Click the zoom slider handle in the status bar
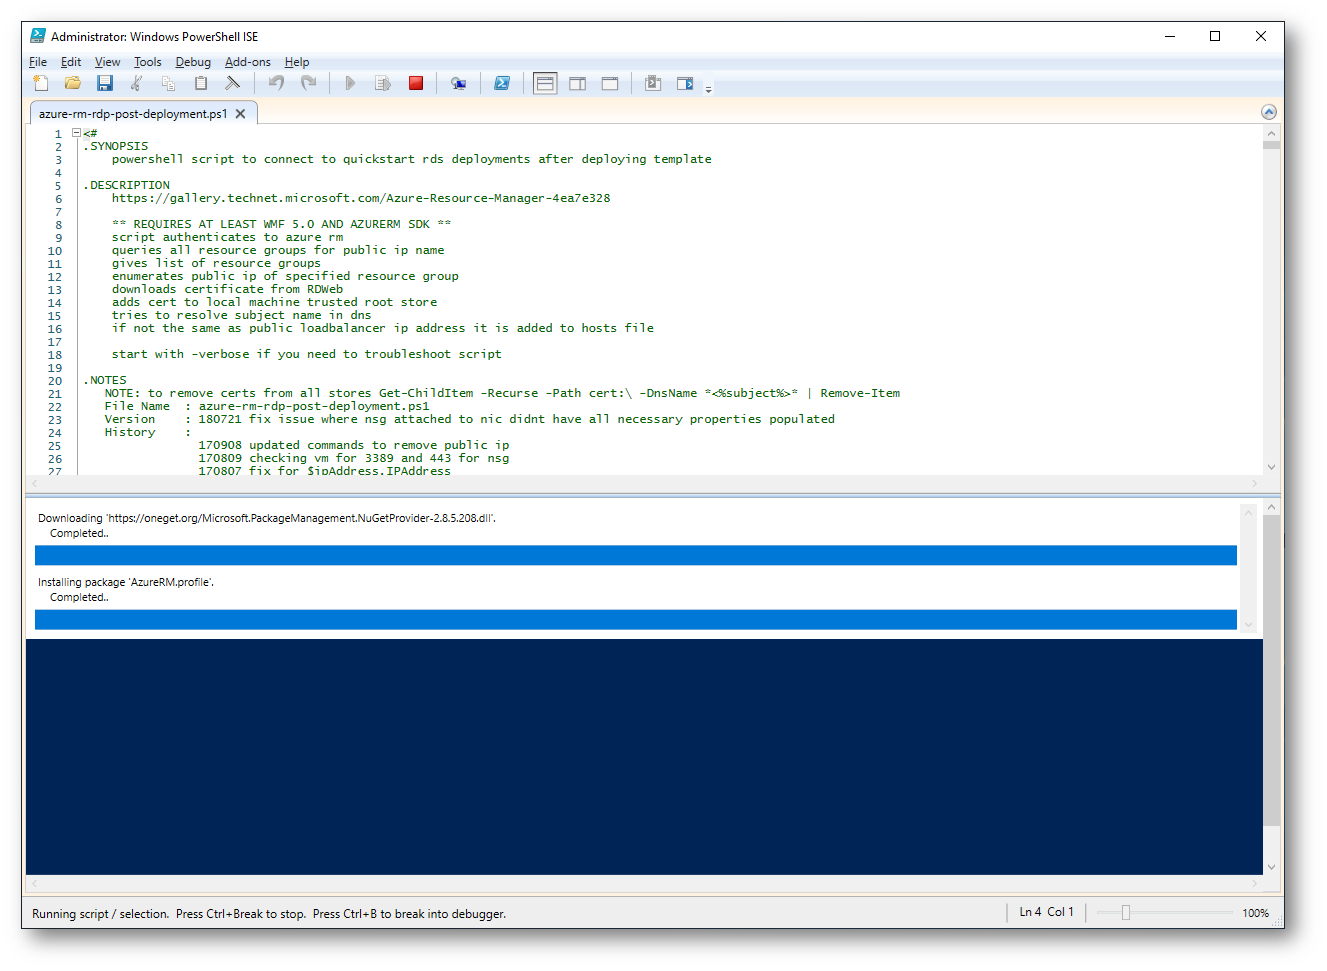Screen dimensions: 1327x971 (1126, 912)
